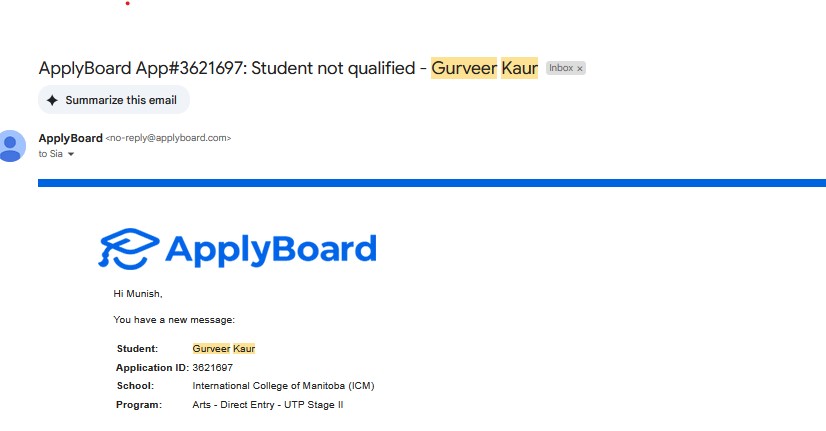Click the sparkle icon beside Summarize
The height and width of the screenshot is (431, 826).
pos(52,100)
